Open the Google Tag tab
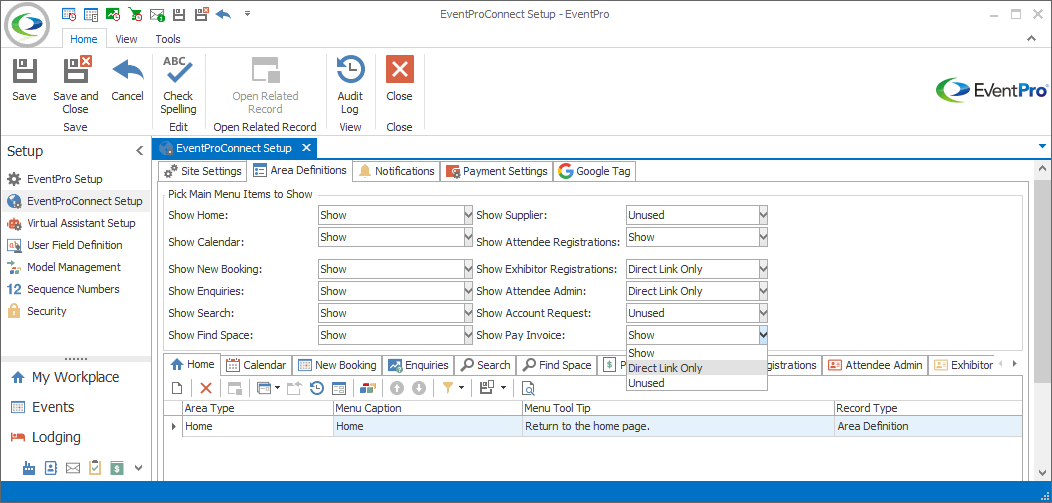 tap(594, 171)
